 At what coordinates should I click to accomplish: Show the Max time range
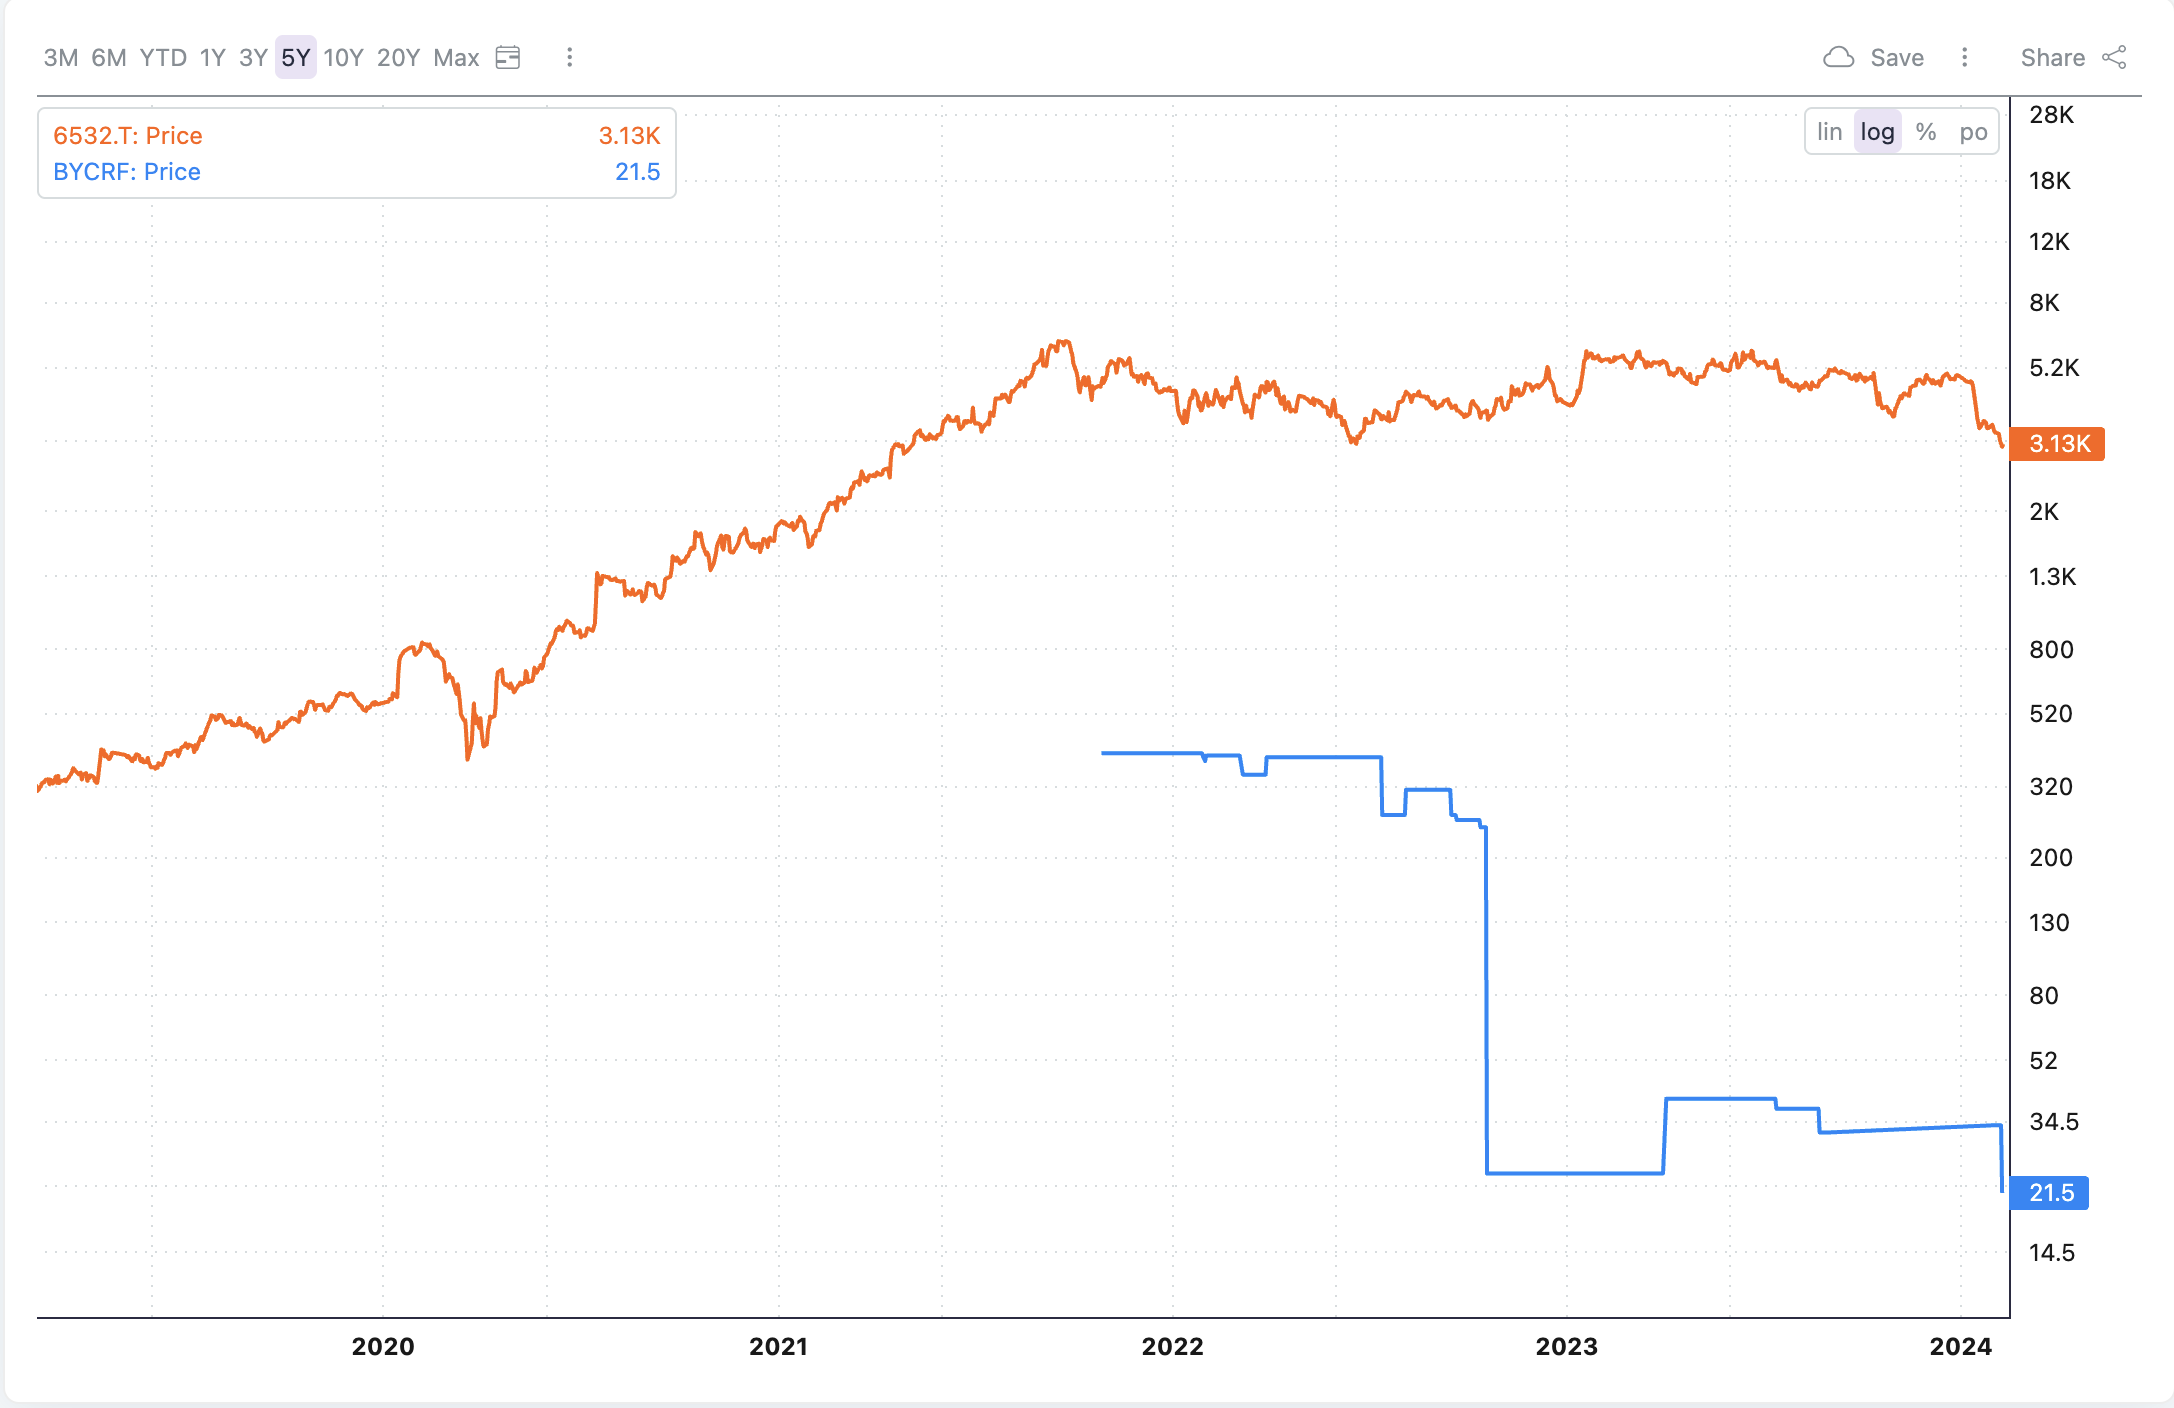click(x=456, y=58)
